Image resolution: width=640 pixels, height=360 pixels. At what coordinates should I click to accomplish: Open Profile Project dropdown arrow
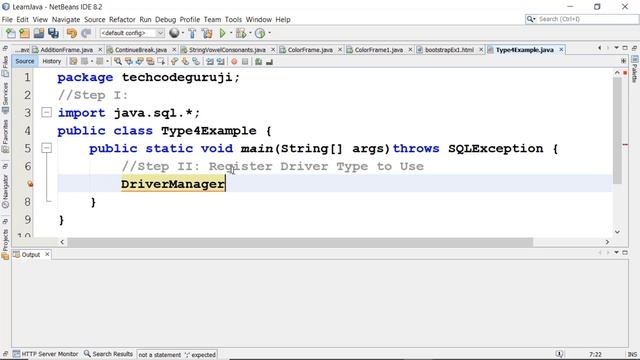coord(269,33)
